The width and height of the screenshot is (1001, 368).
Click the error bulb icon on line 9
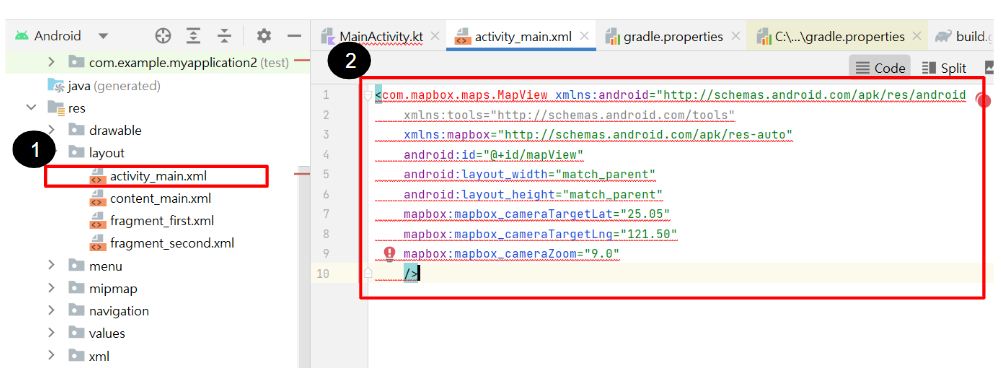coord(389,254)
